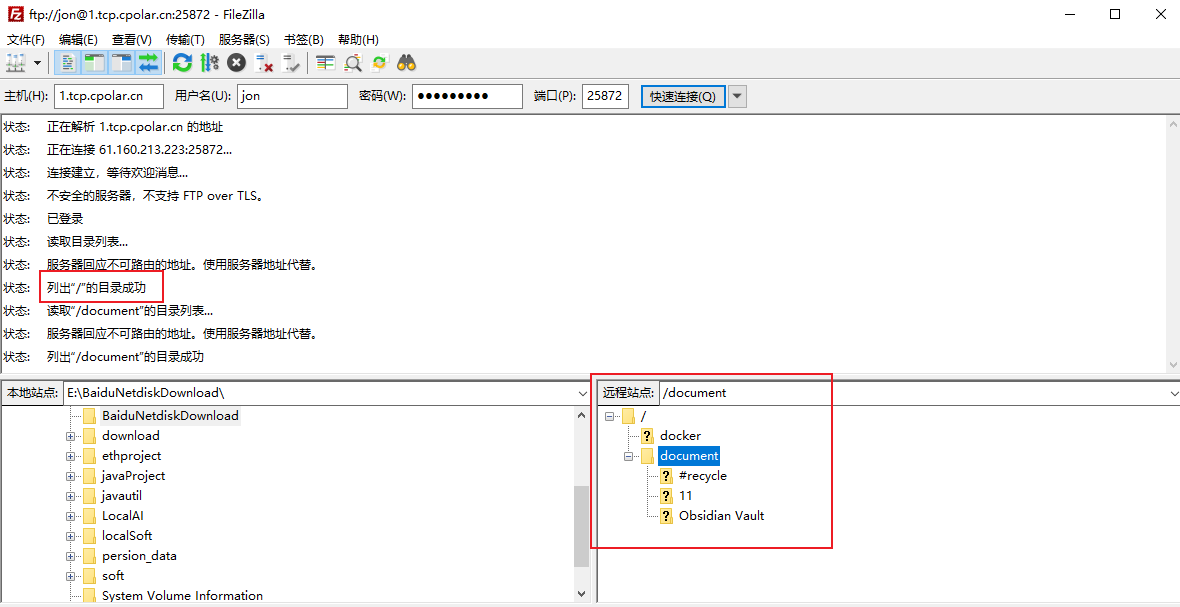Image resolution: width=1180 pixels, height=607 pixels.
Task: Reconnect to the last server
Action: tap(291, 63)
